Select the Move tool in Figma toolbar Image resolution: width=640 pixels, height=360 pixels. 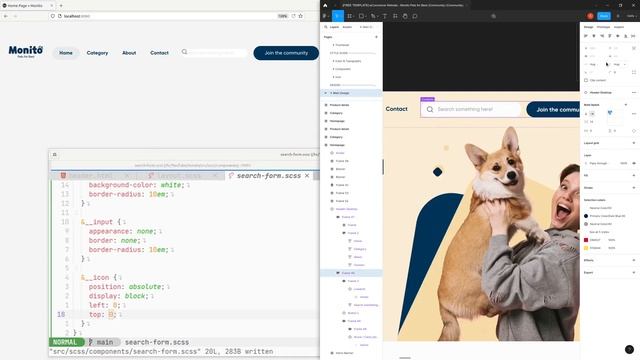tap(338, 16)
